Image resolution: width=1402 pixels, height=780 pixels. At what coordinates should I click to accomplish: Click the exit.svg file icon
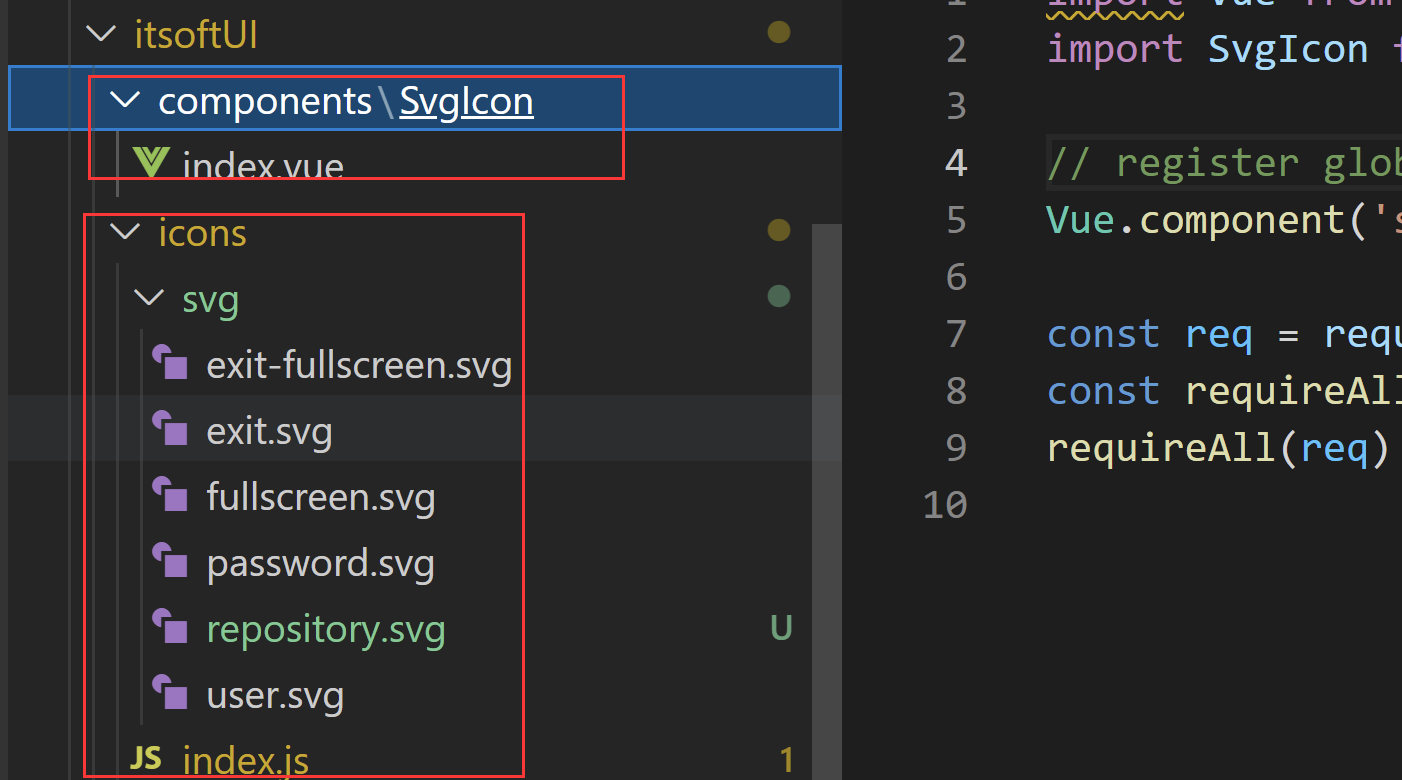170,430
